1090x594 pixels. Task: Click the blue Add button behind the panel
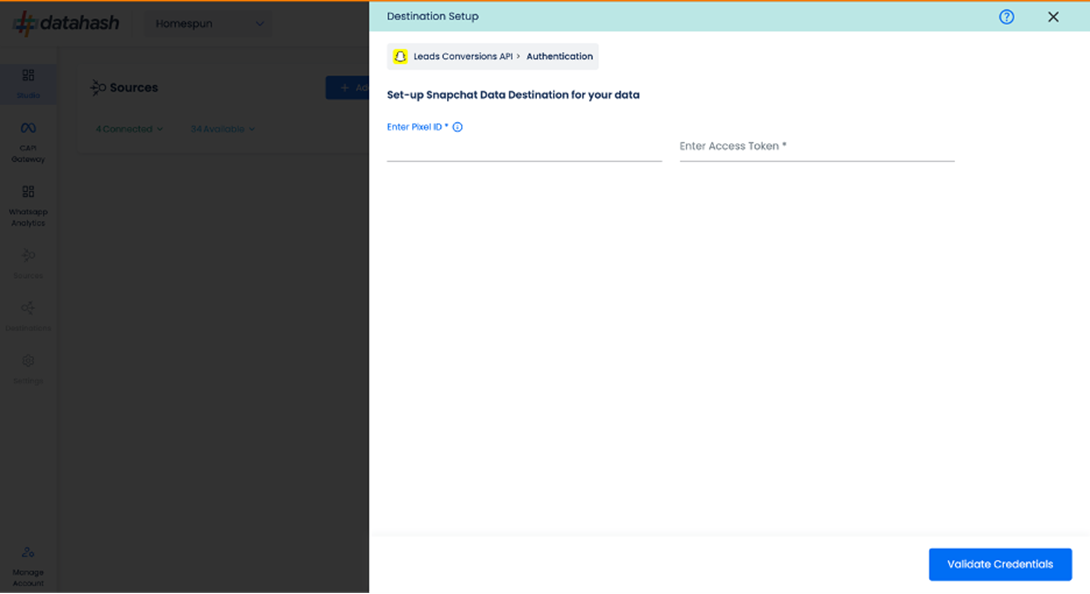[x=348, y=88]
